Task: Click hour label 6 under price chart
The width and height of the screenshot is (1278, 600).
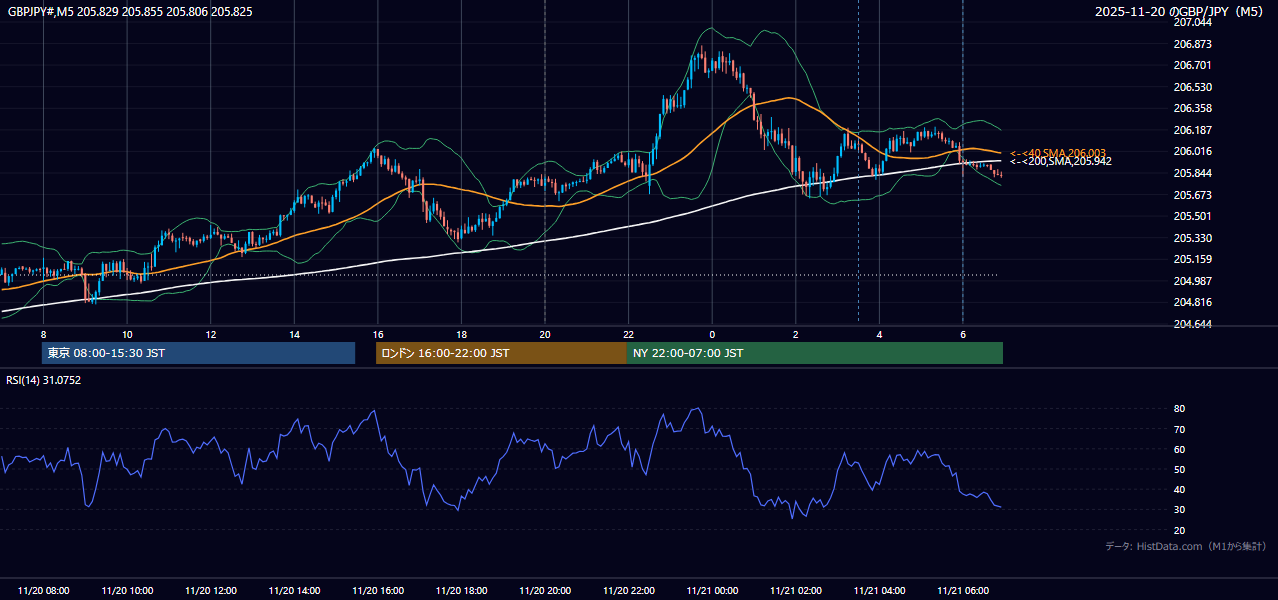Action: tap(962, 334)
